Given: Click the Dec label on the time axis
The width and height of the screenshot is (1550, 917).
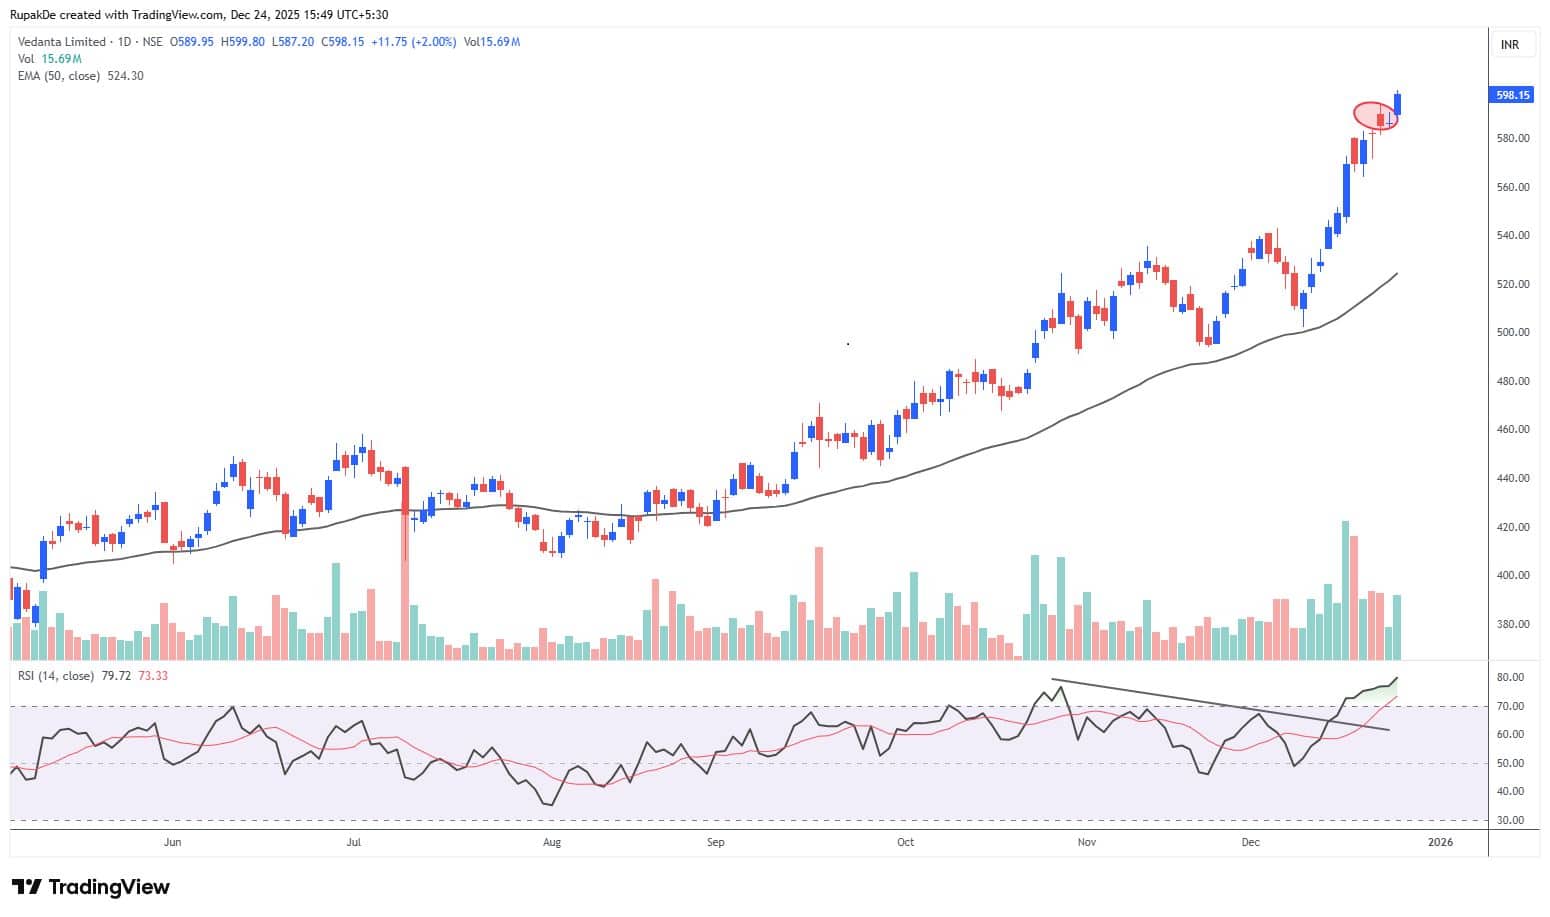Looking at the screenshot, I should pyautogui.click(x=1250, y=843).
